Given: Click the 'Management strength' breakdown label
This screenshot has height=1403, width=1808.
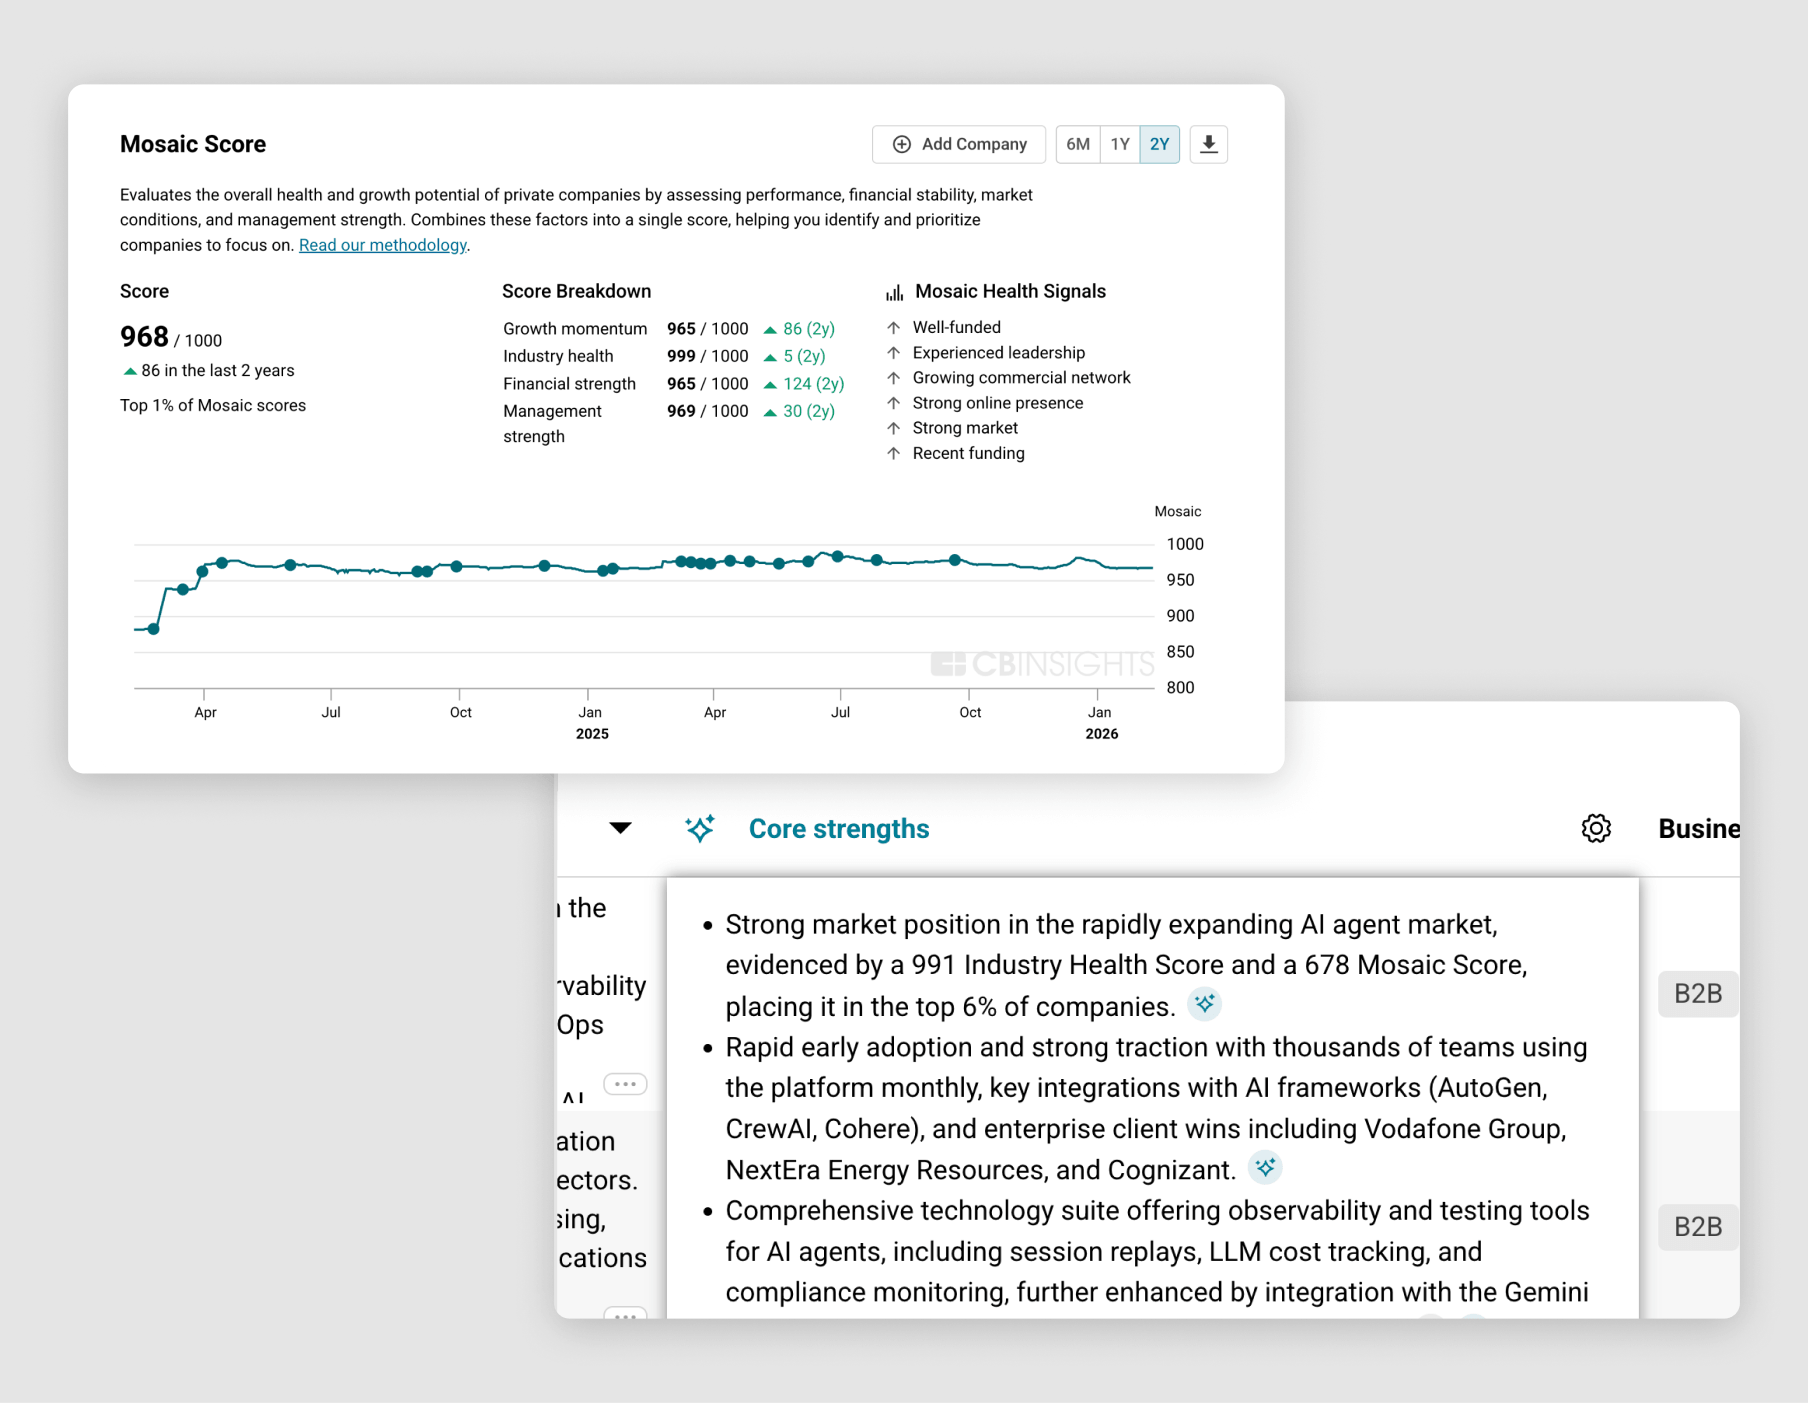Looking at the screenshot, I should [552, 424].
